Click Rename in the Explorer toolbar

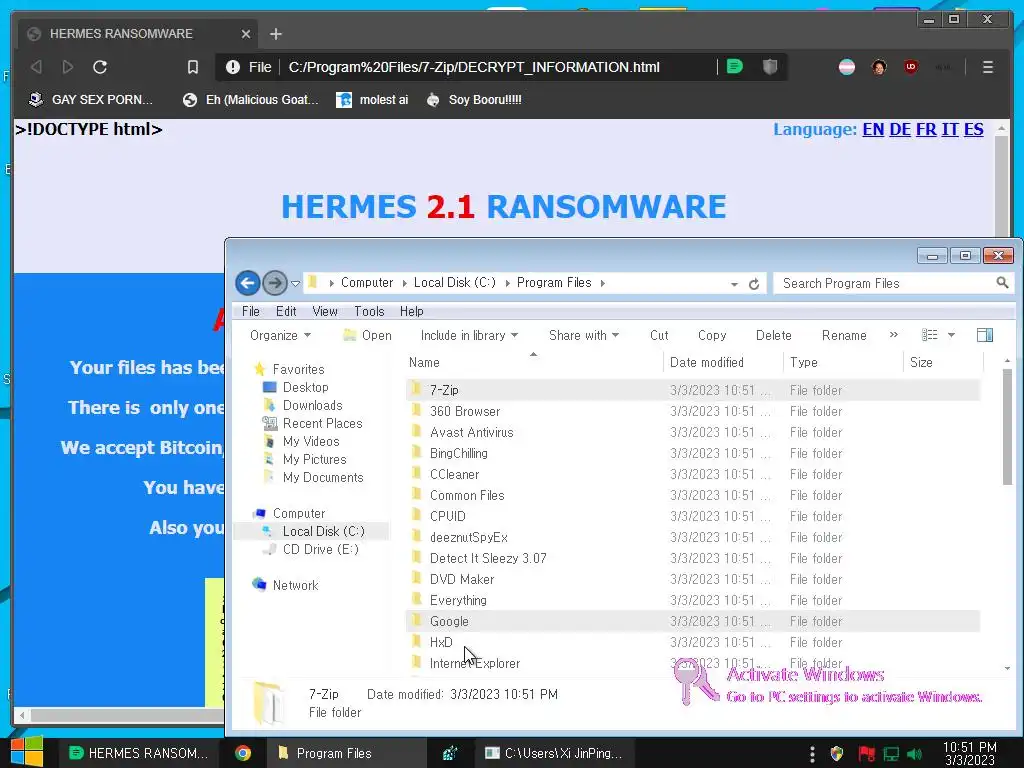(844, 335)
